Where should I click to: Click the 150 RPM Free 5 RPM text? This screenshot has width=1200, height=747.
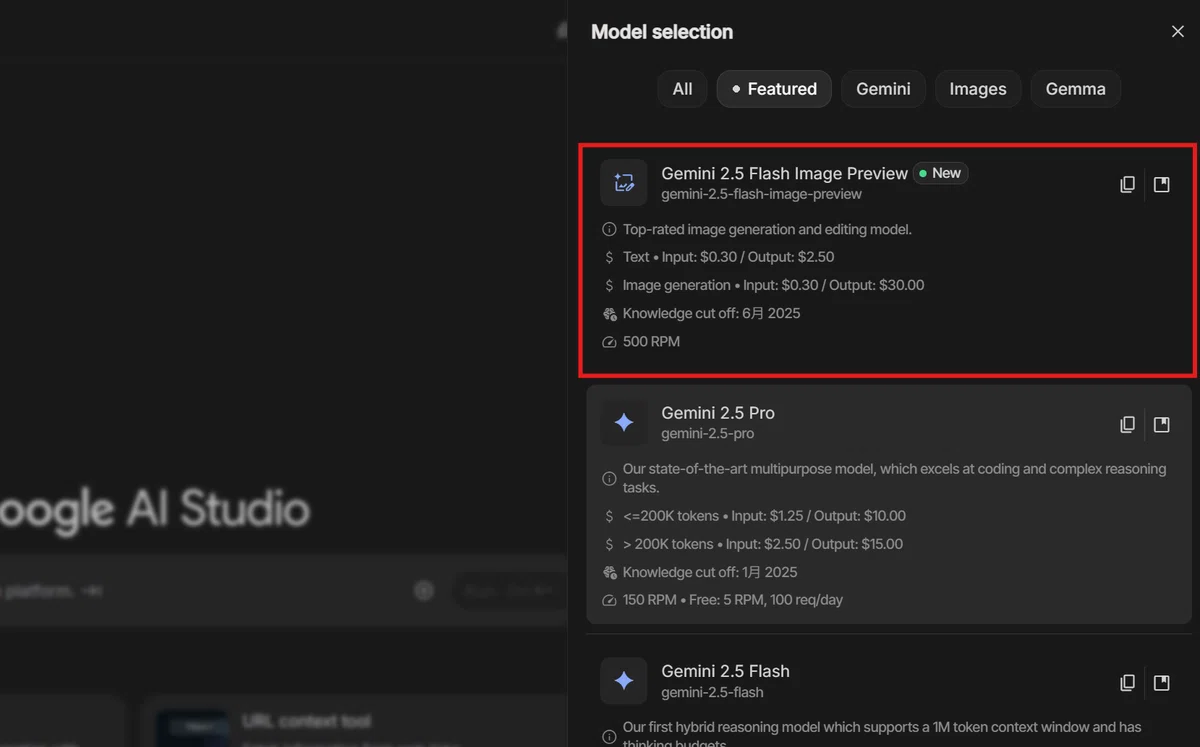(733, 600)
